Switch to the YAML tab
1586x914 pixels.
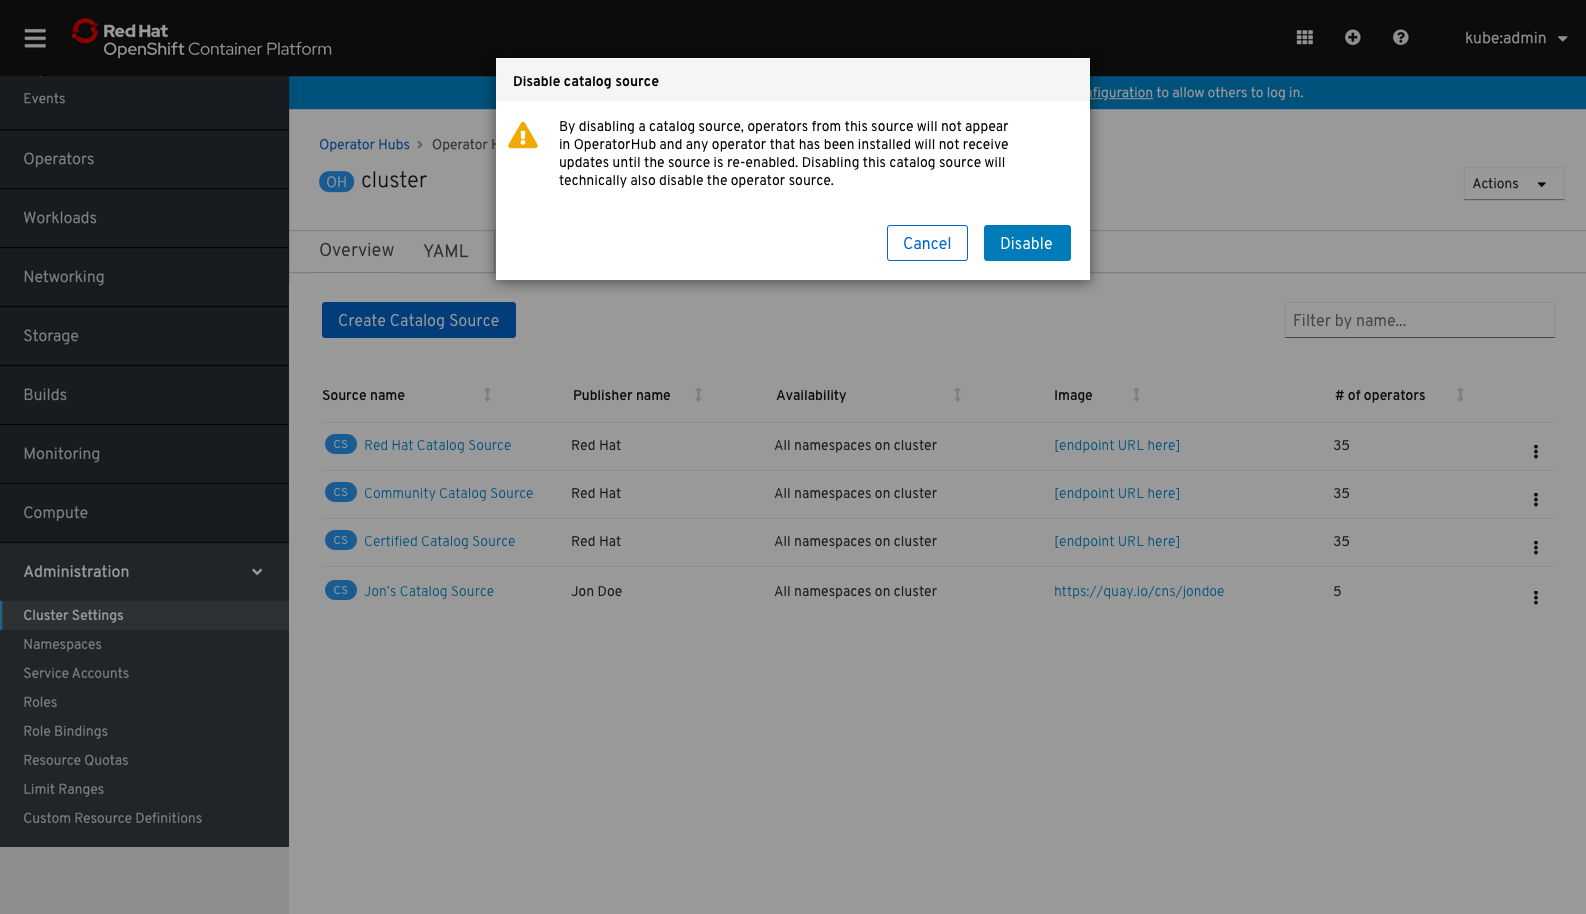click(446, 251)
